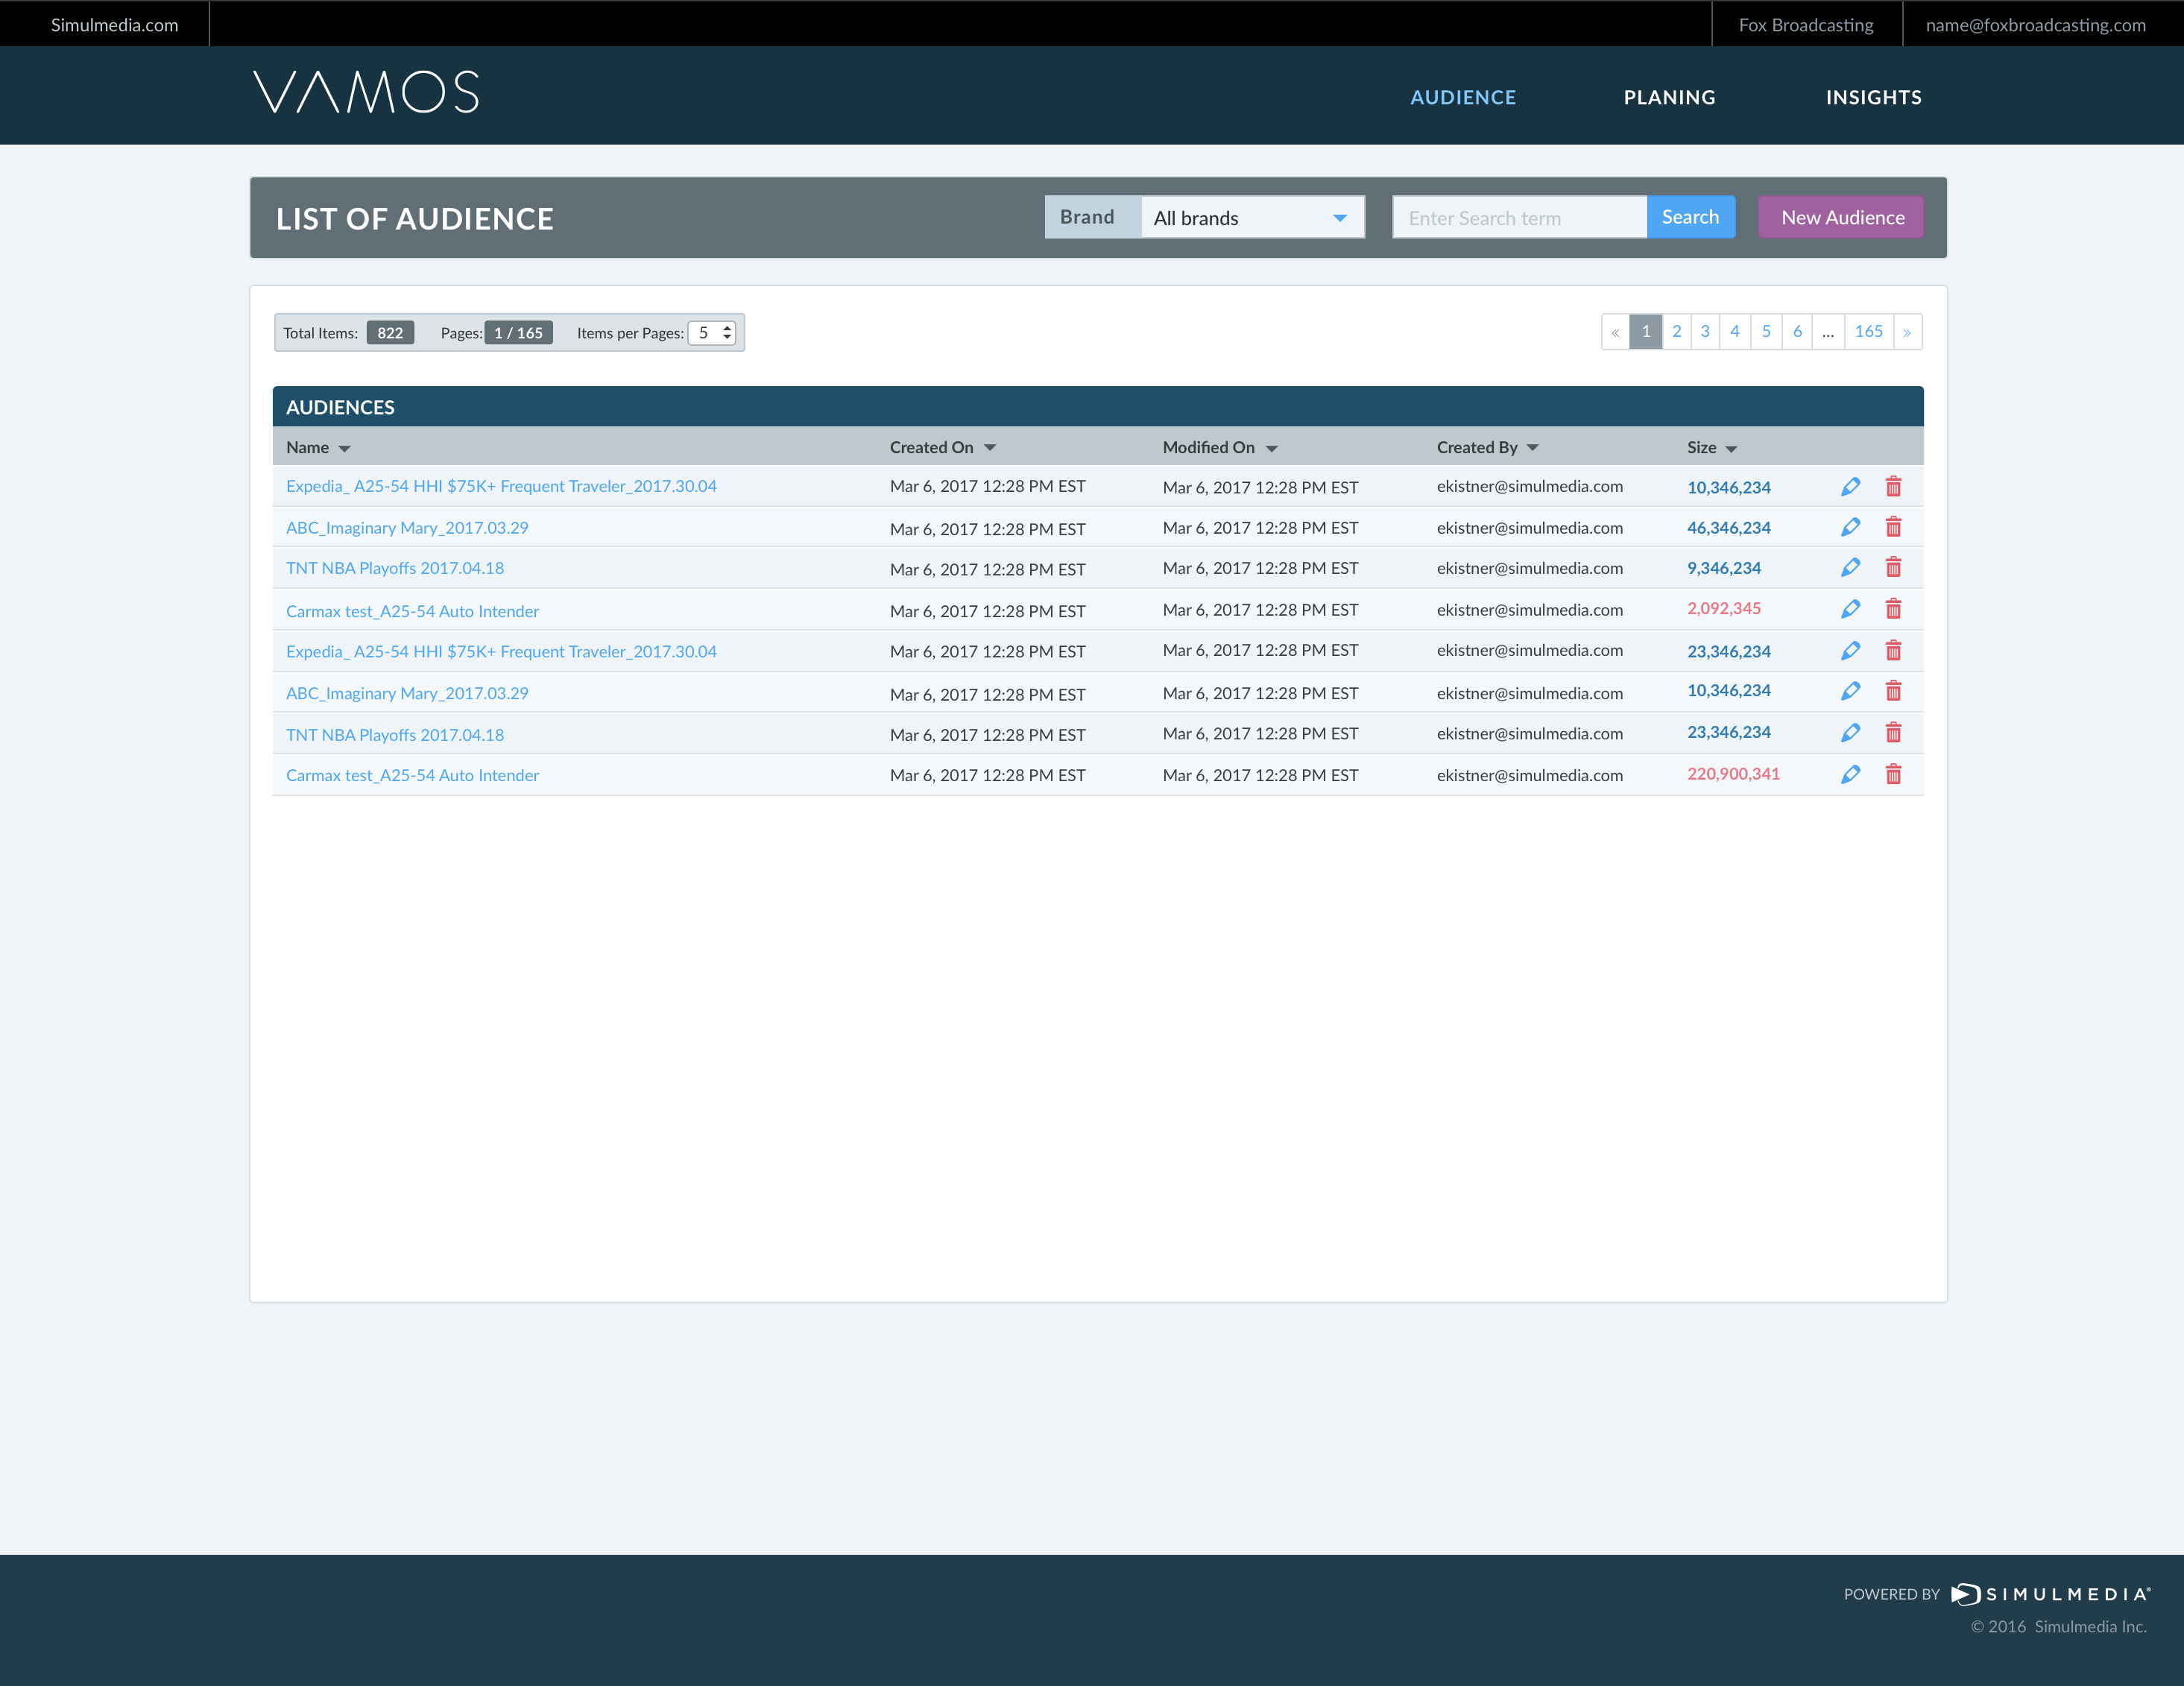Open Simulmedia.com link in top bar
The height and width of the screenshot is (1686, 2184).
(x=115, y=25)
